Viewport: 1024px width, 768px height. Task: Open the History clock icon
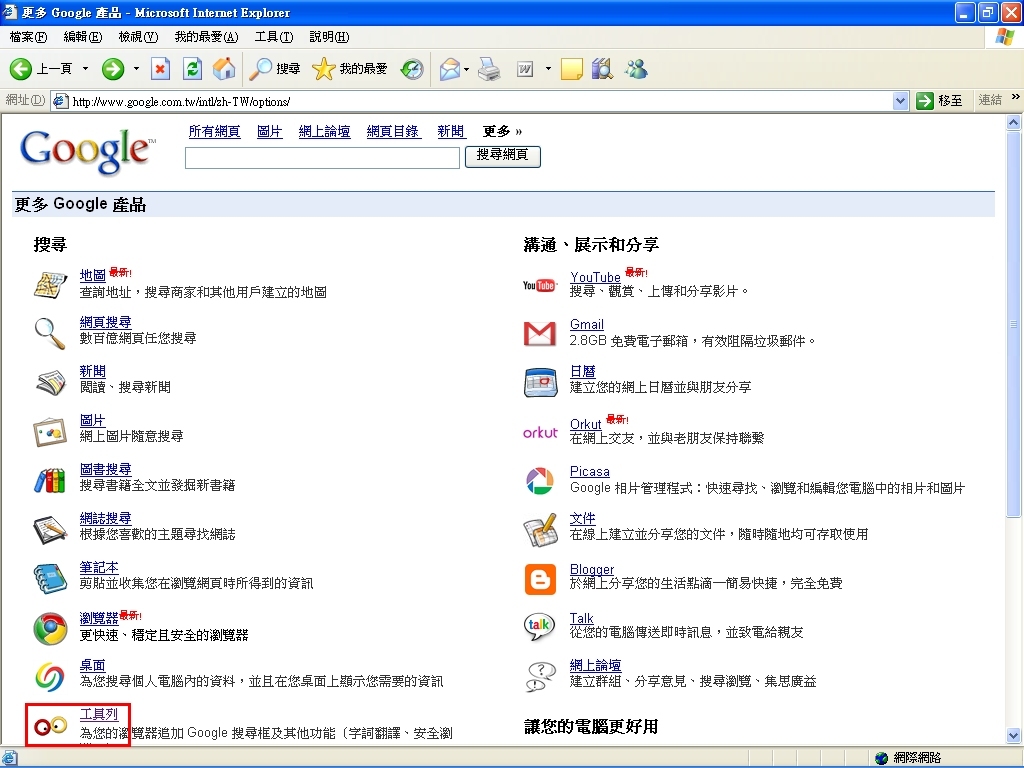[412, 69]
